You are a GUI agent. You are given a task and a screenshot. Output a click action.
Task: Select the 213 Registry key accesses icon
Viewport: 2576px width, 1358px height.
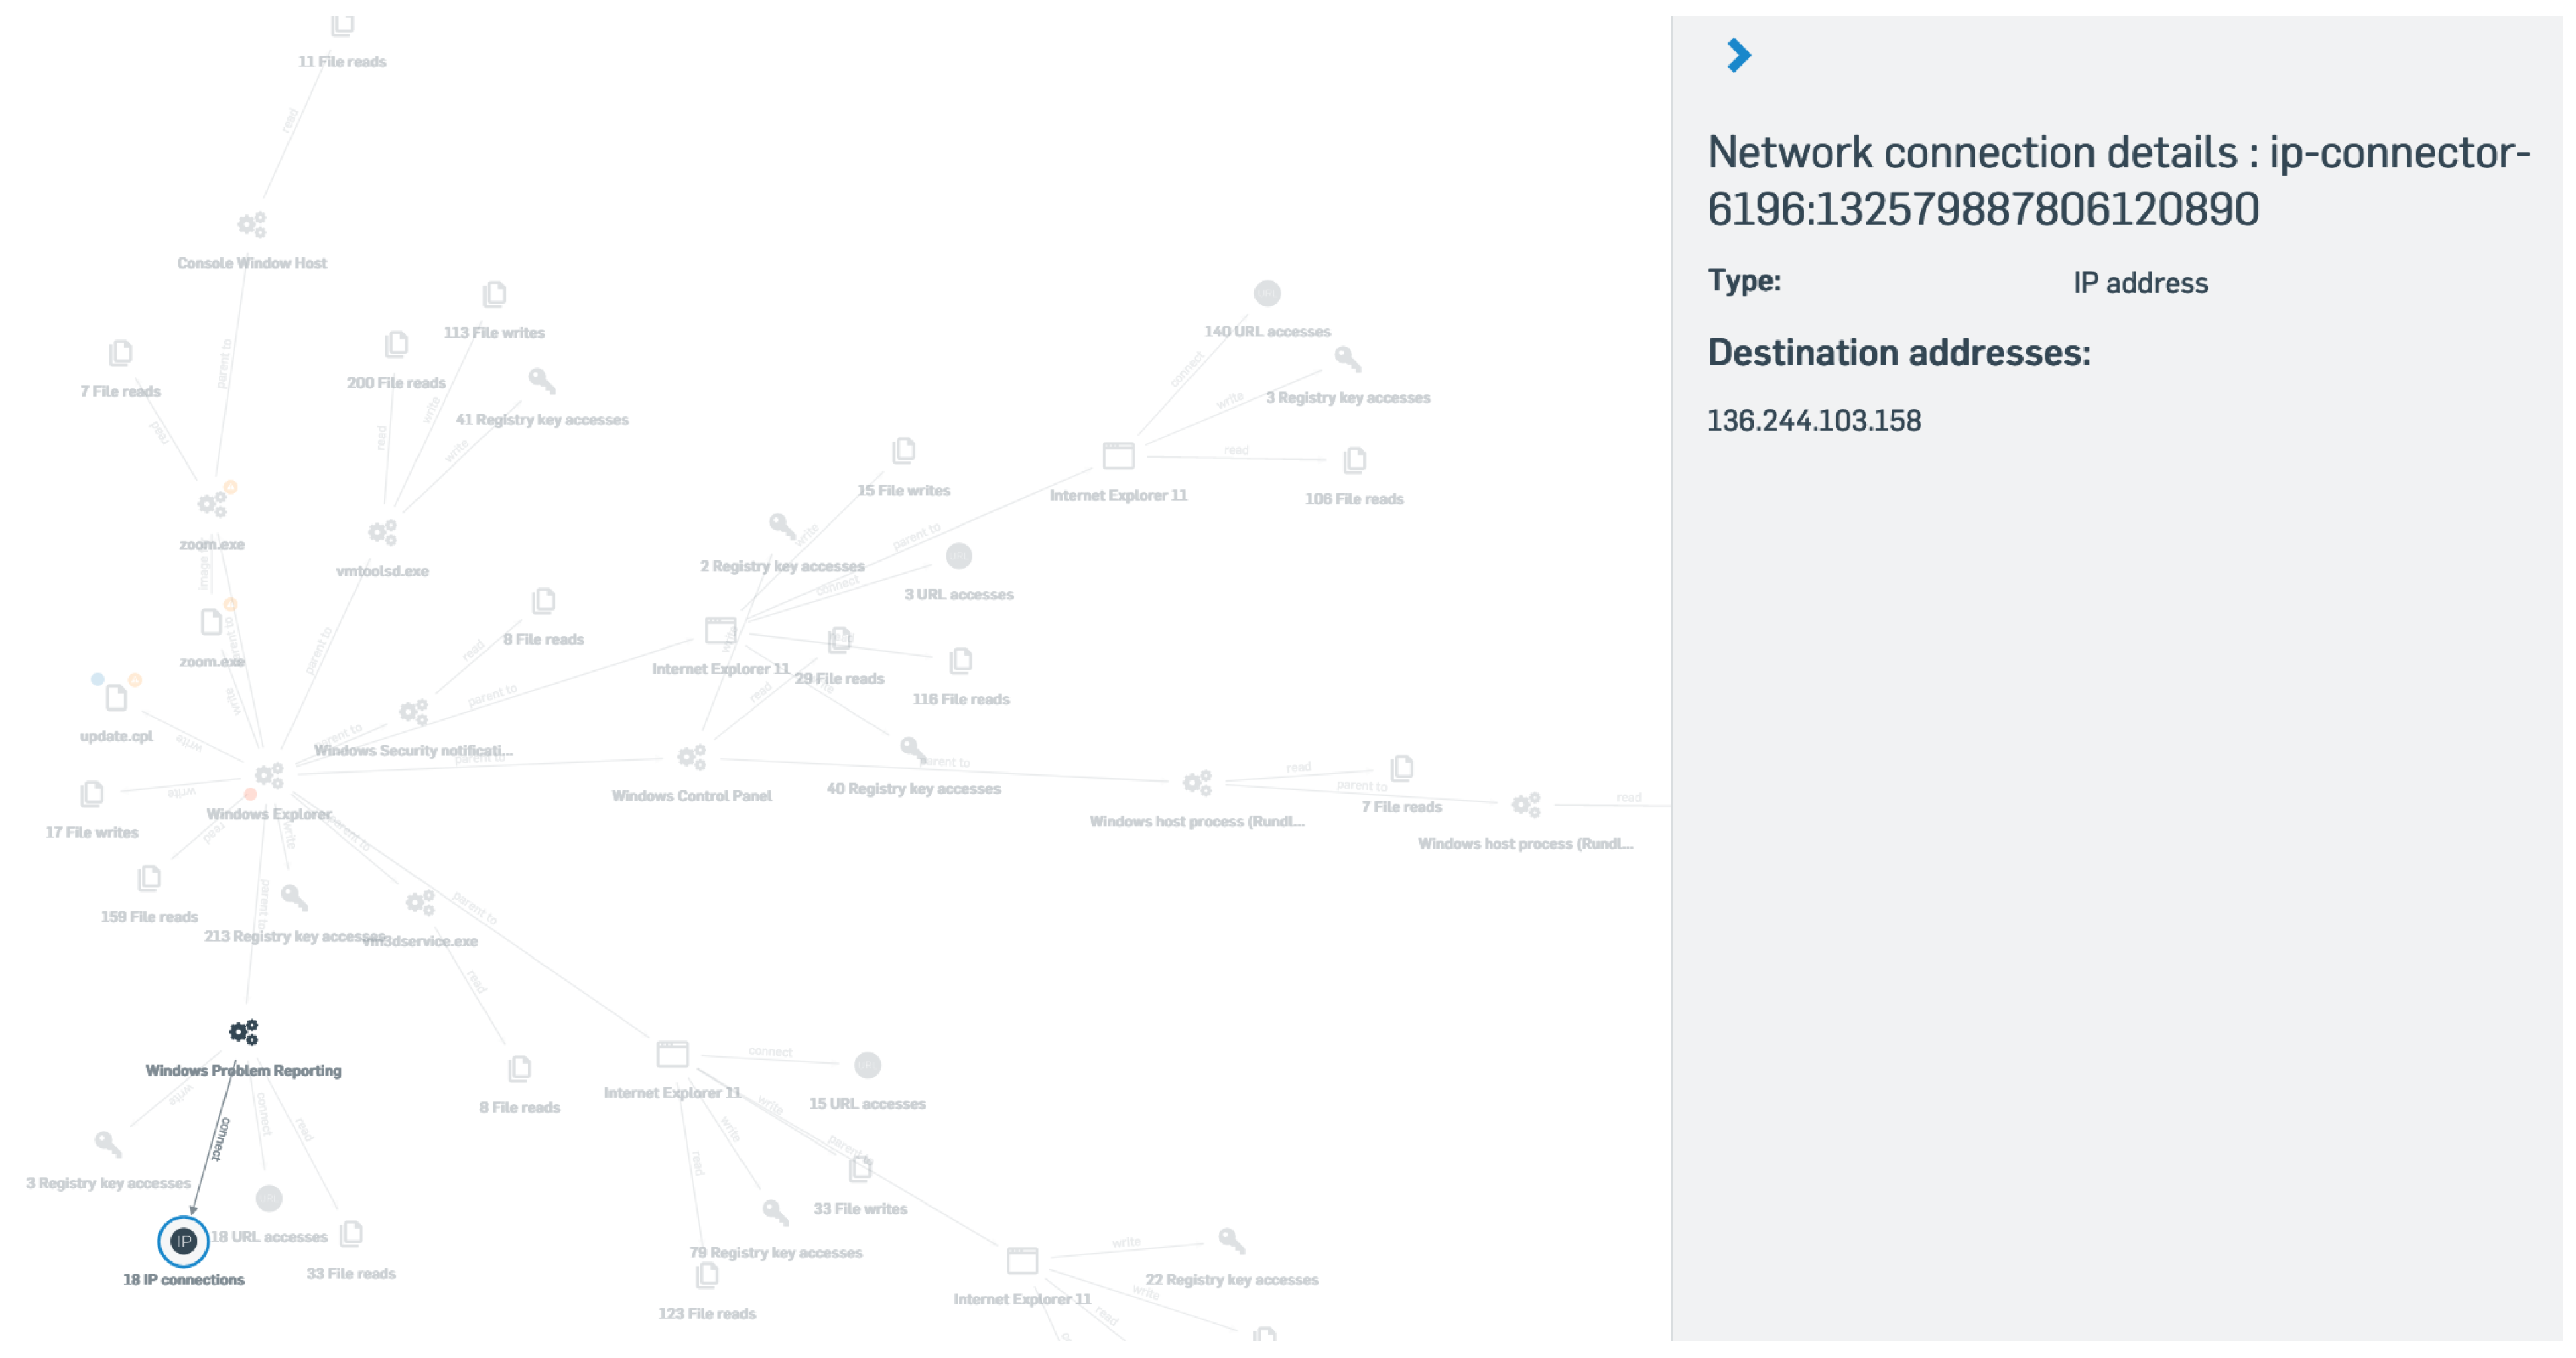294,897
